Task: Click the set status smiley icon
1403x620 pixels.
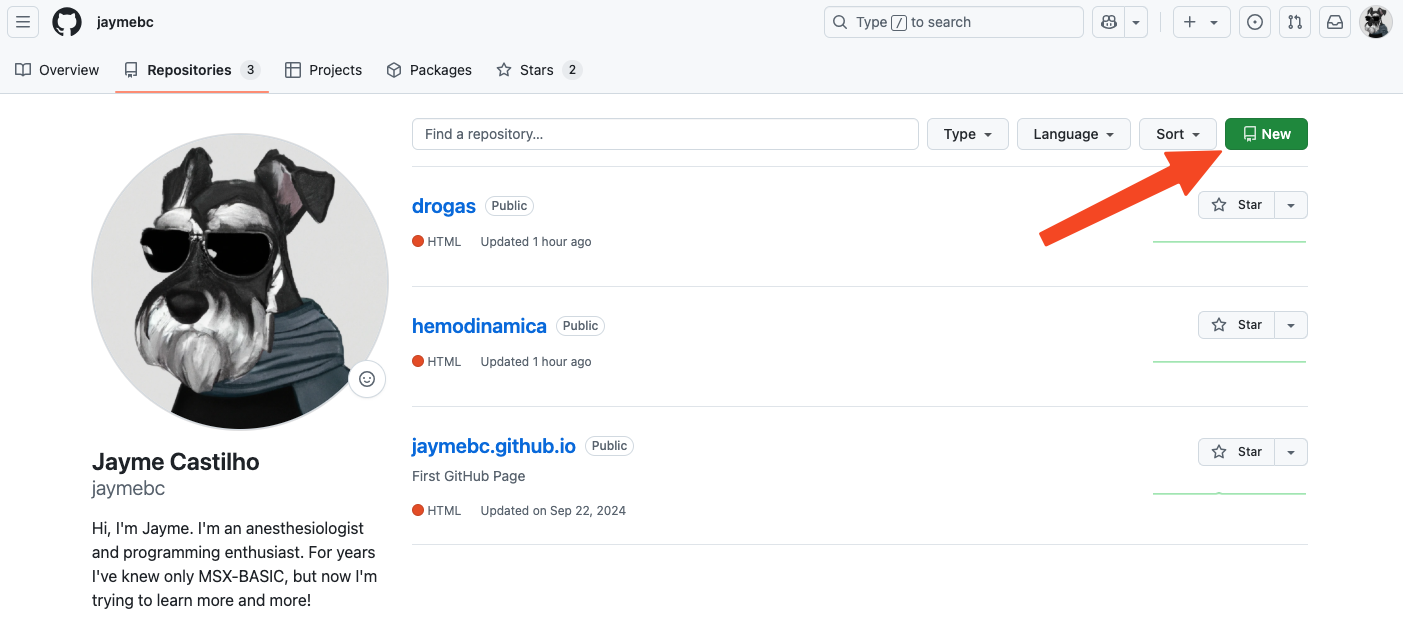Action: tap(367, 379)
